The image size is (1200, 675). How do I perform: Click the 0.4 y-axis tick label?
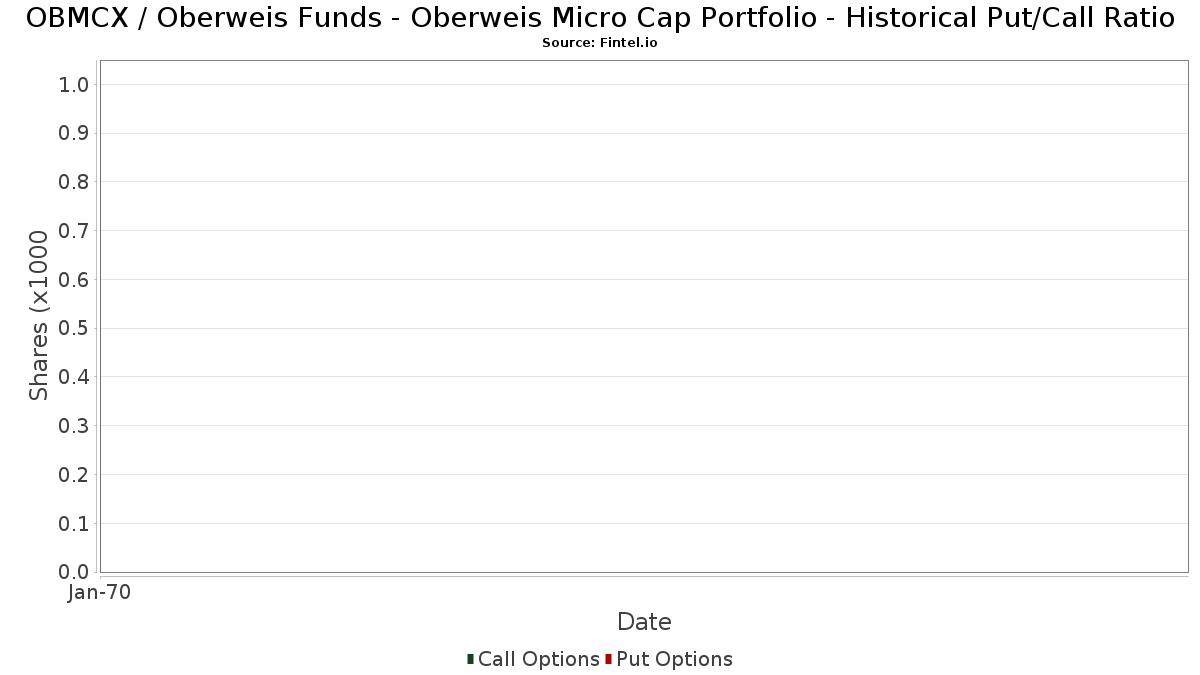pyautogui.click(x=75, y=377)
